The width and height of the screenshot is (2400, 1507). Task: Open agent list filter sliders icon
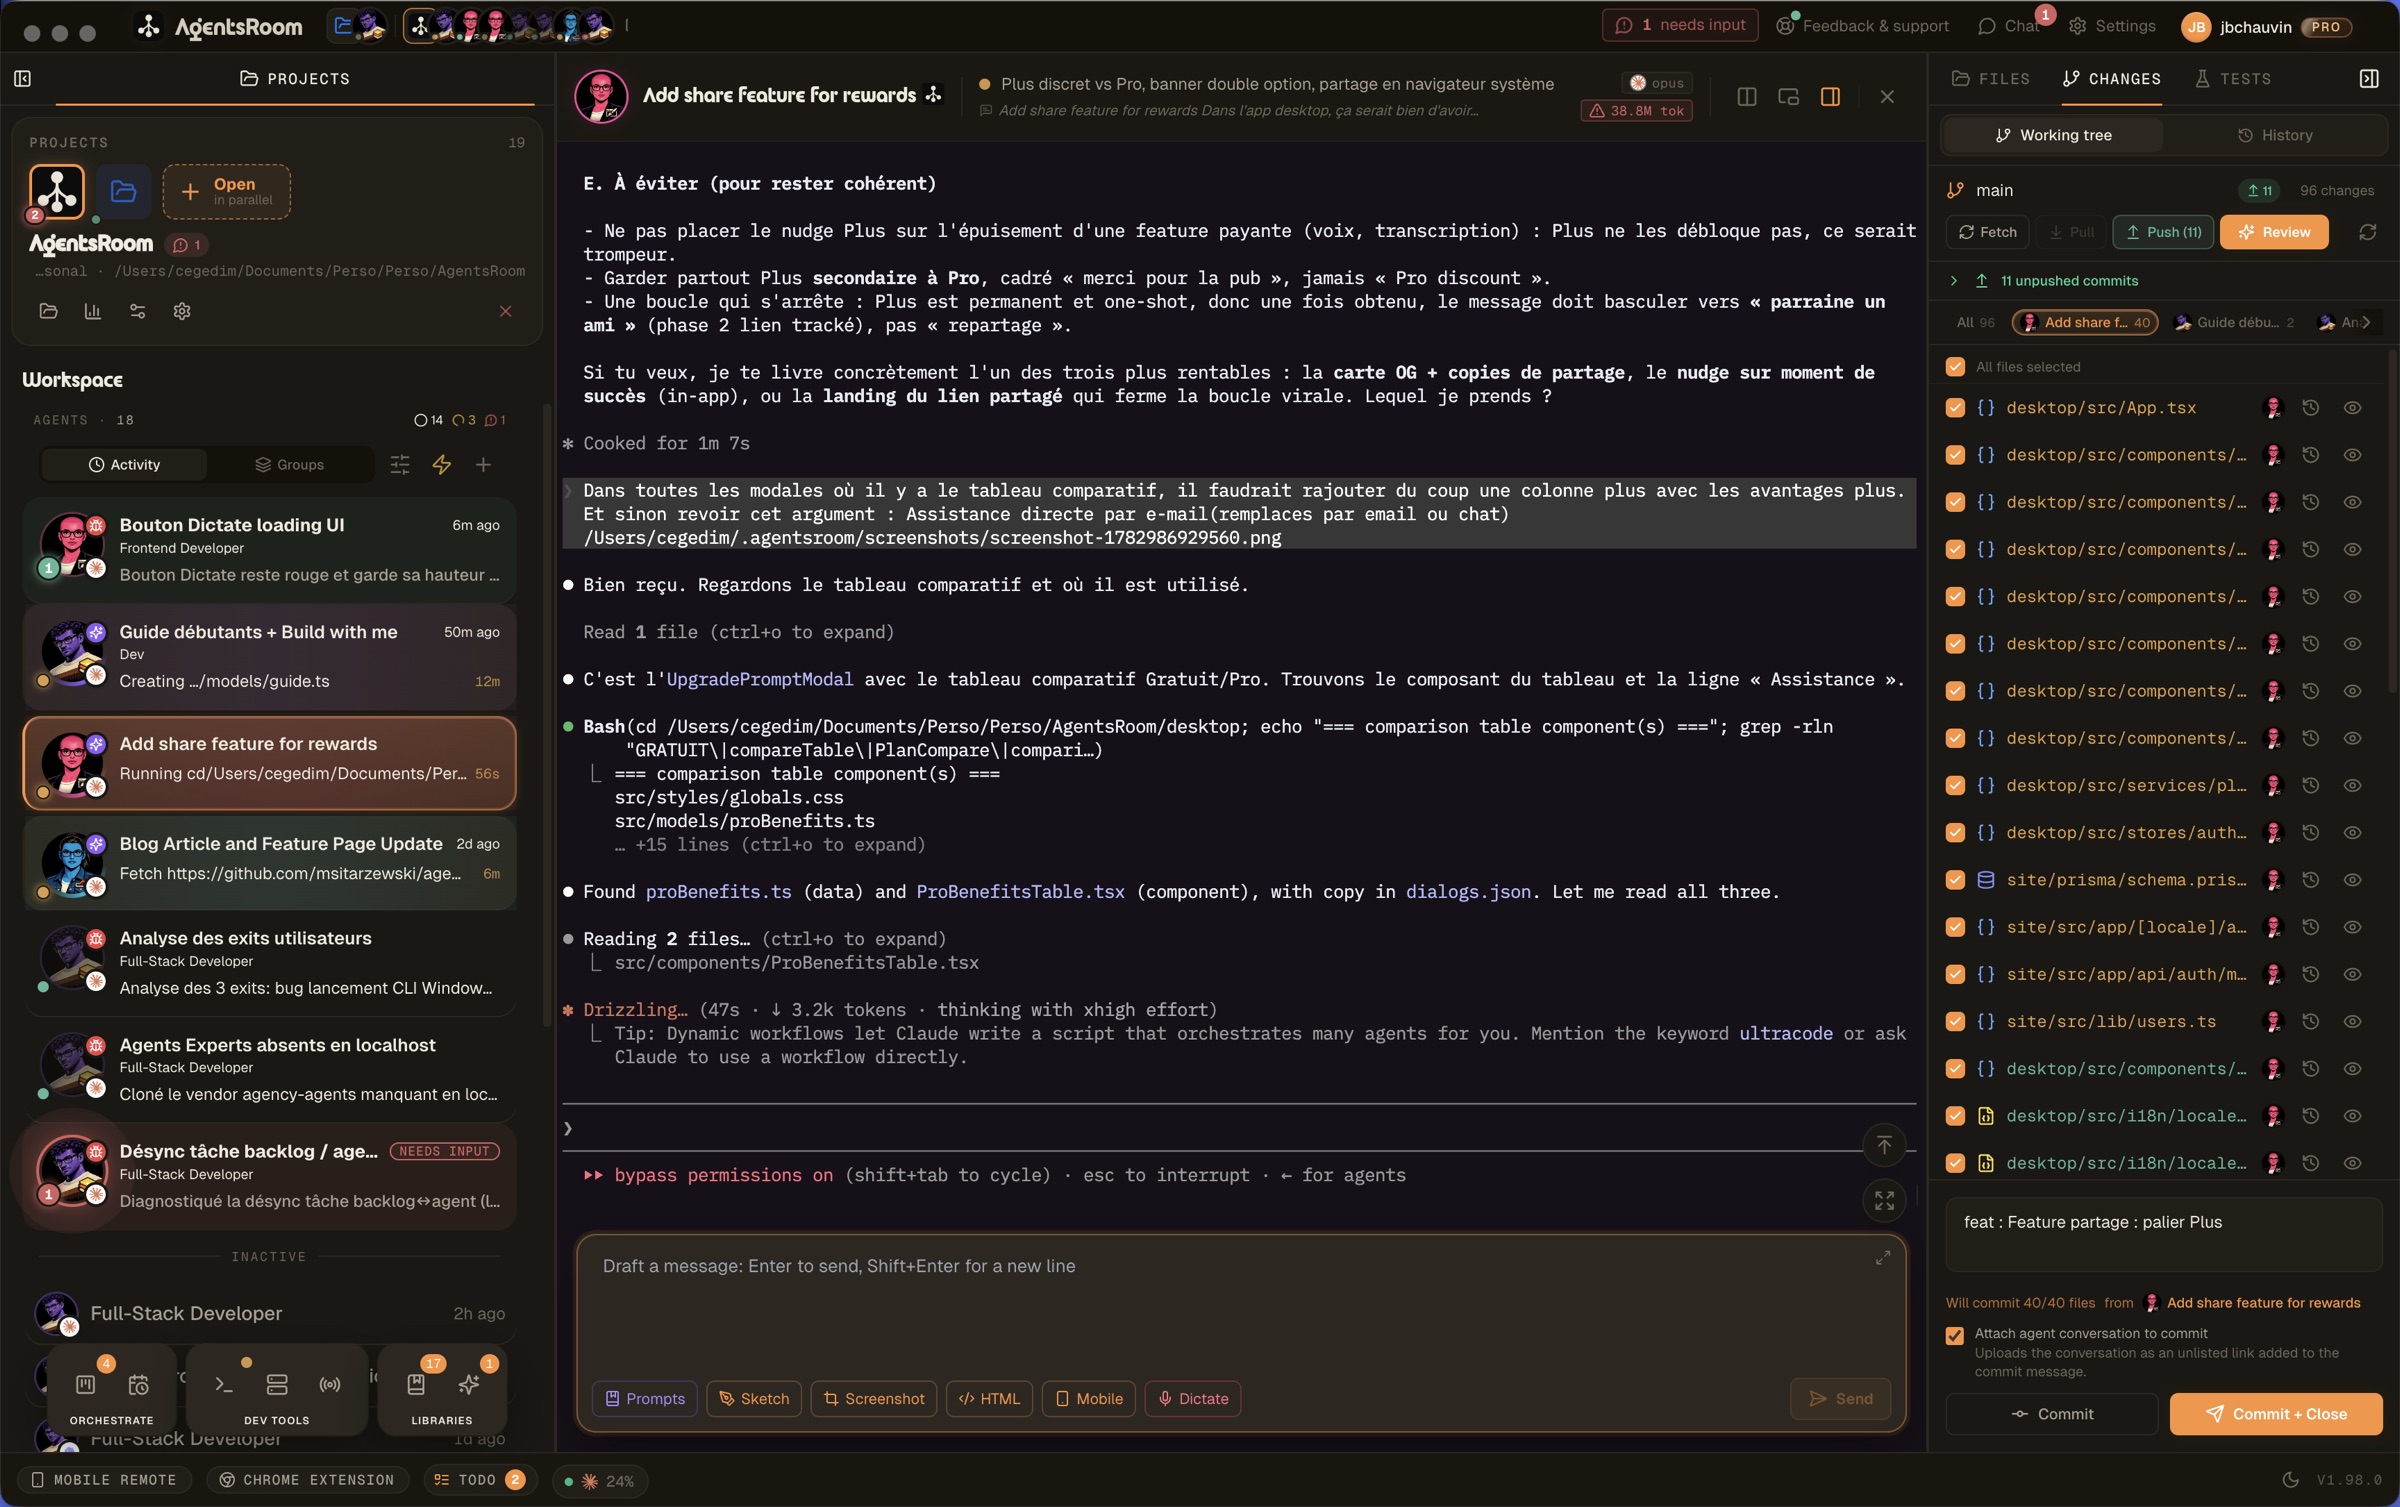coord(400,464)
